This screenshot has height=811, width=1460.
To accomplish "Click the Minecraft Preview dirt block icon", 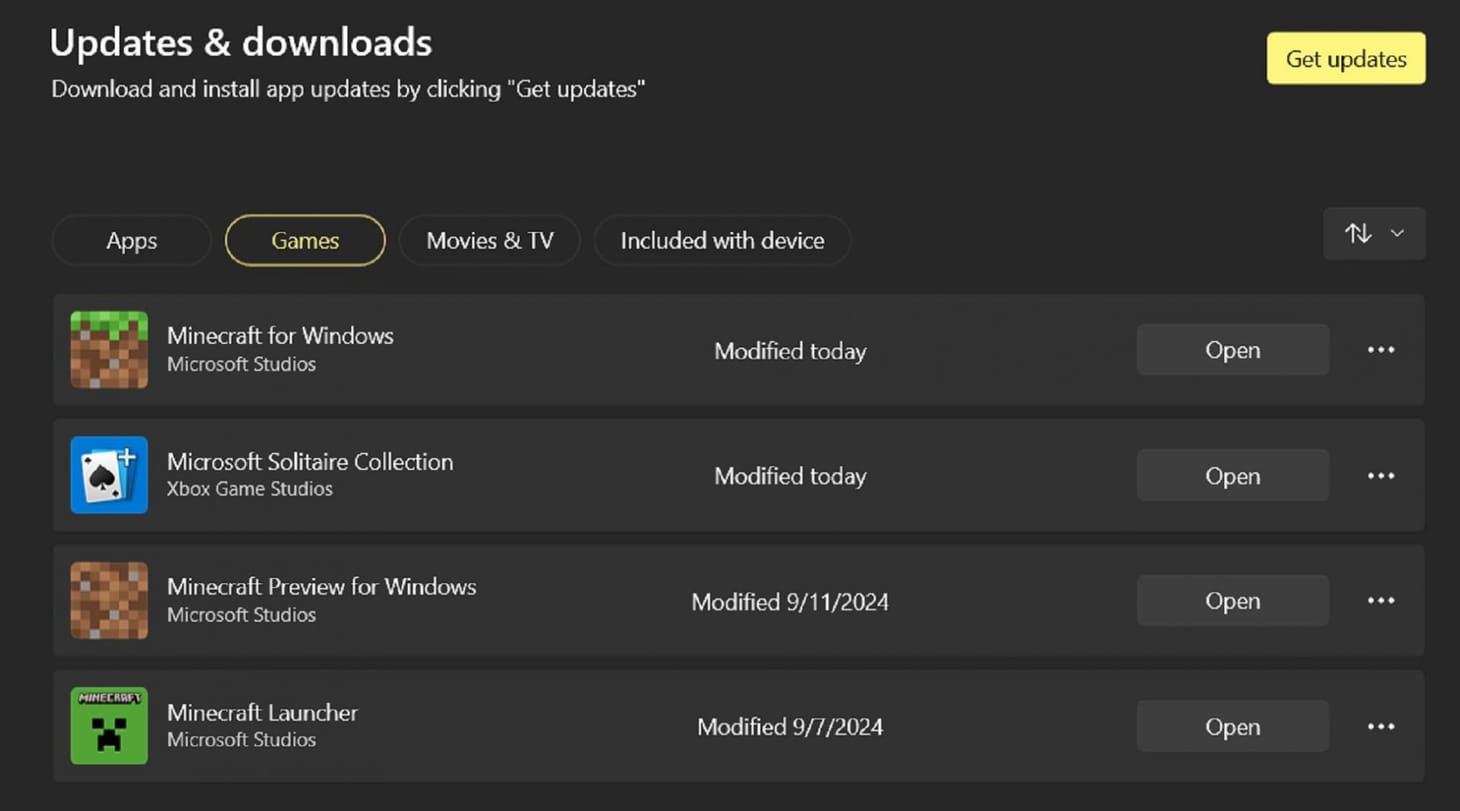I will (x=108, y=600).
